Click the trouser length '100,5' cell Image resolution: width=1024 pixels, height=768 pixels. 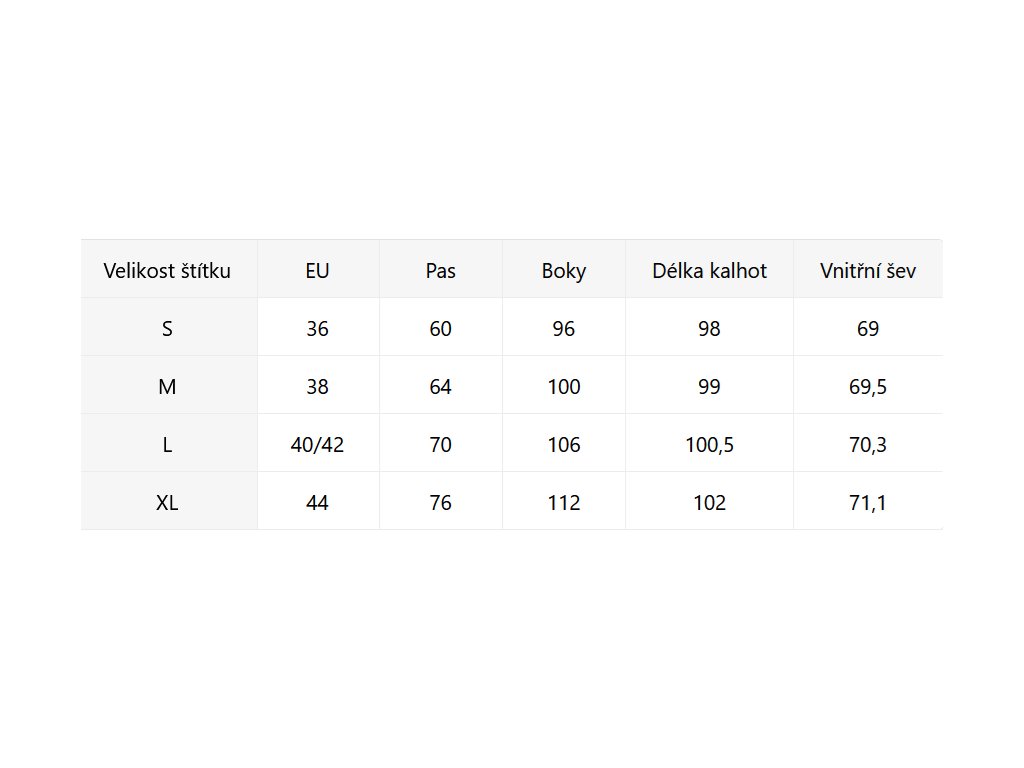709,444
